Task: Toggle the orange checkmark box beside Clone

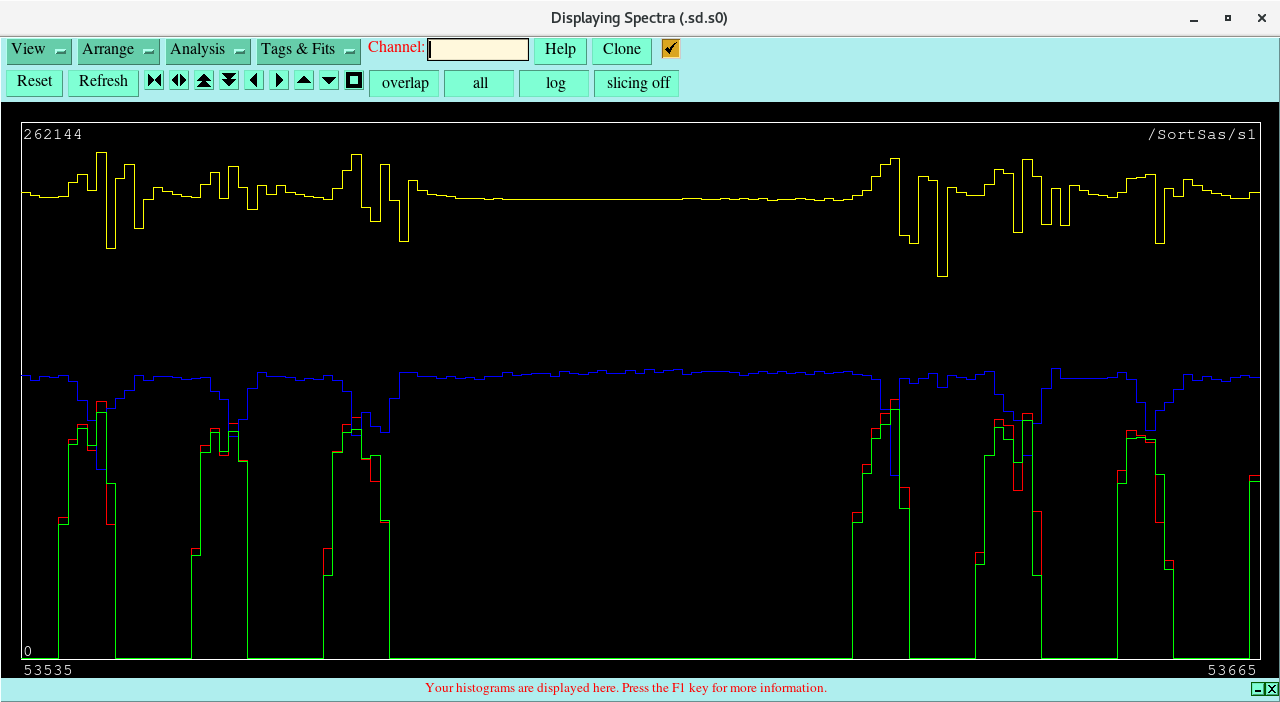Action: tap(670, 49)
